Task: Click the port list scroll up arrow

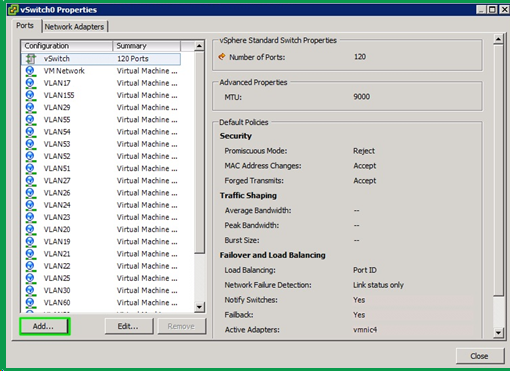Action: coord(199,46)
